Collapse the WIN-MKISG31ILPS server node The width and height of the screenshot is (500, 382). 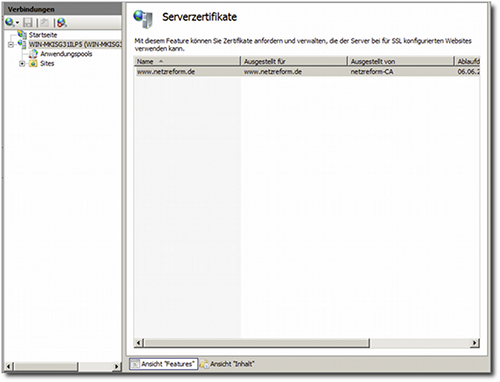point(11,44)
